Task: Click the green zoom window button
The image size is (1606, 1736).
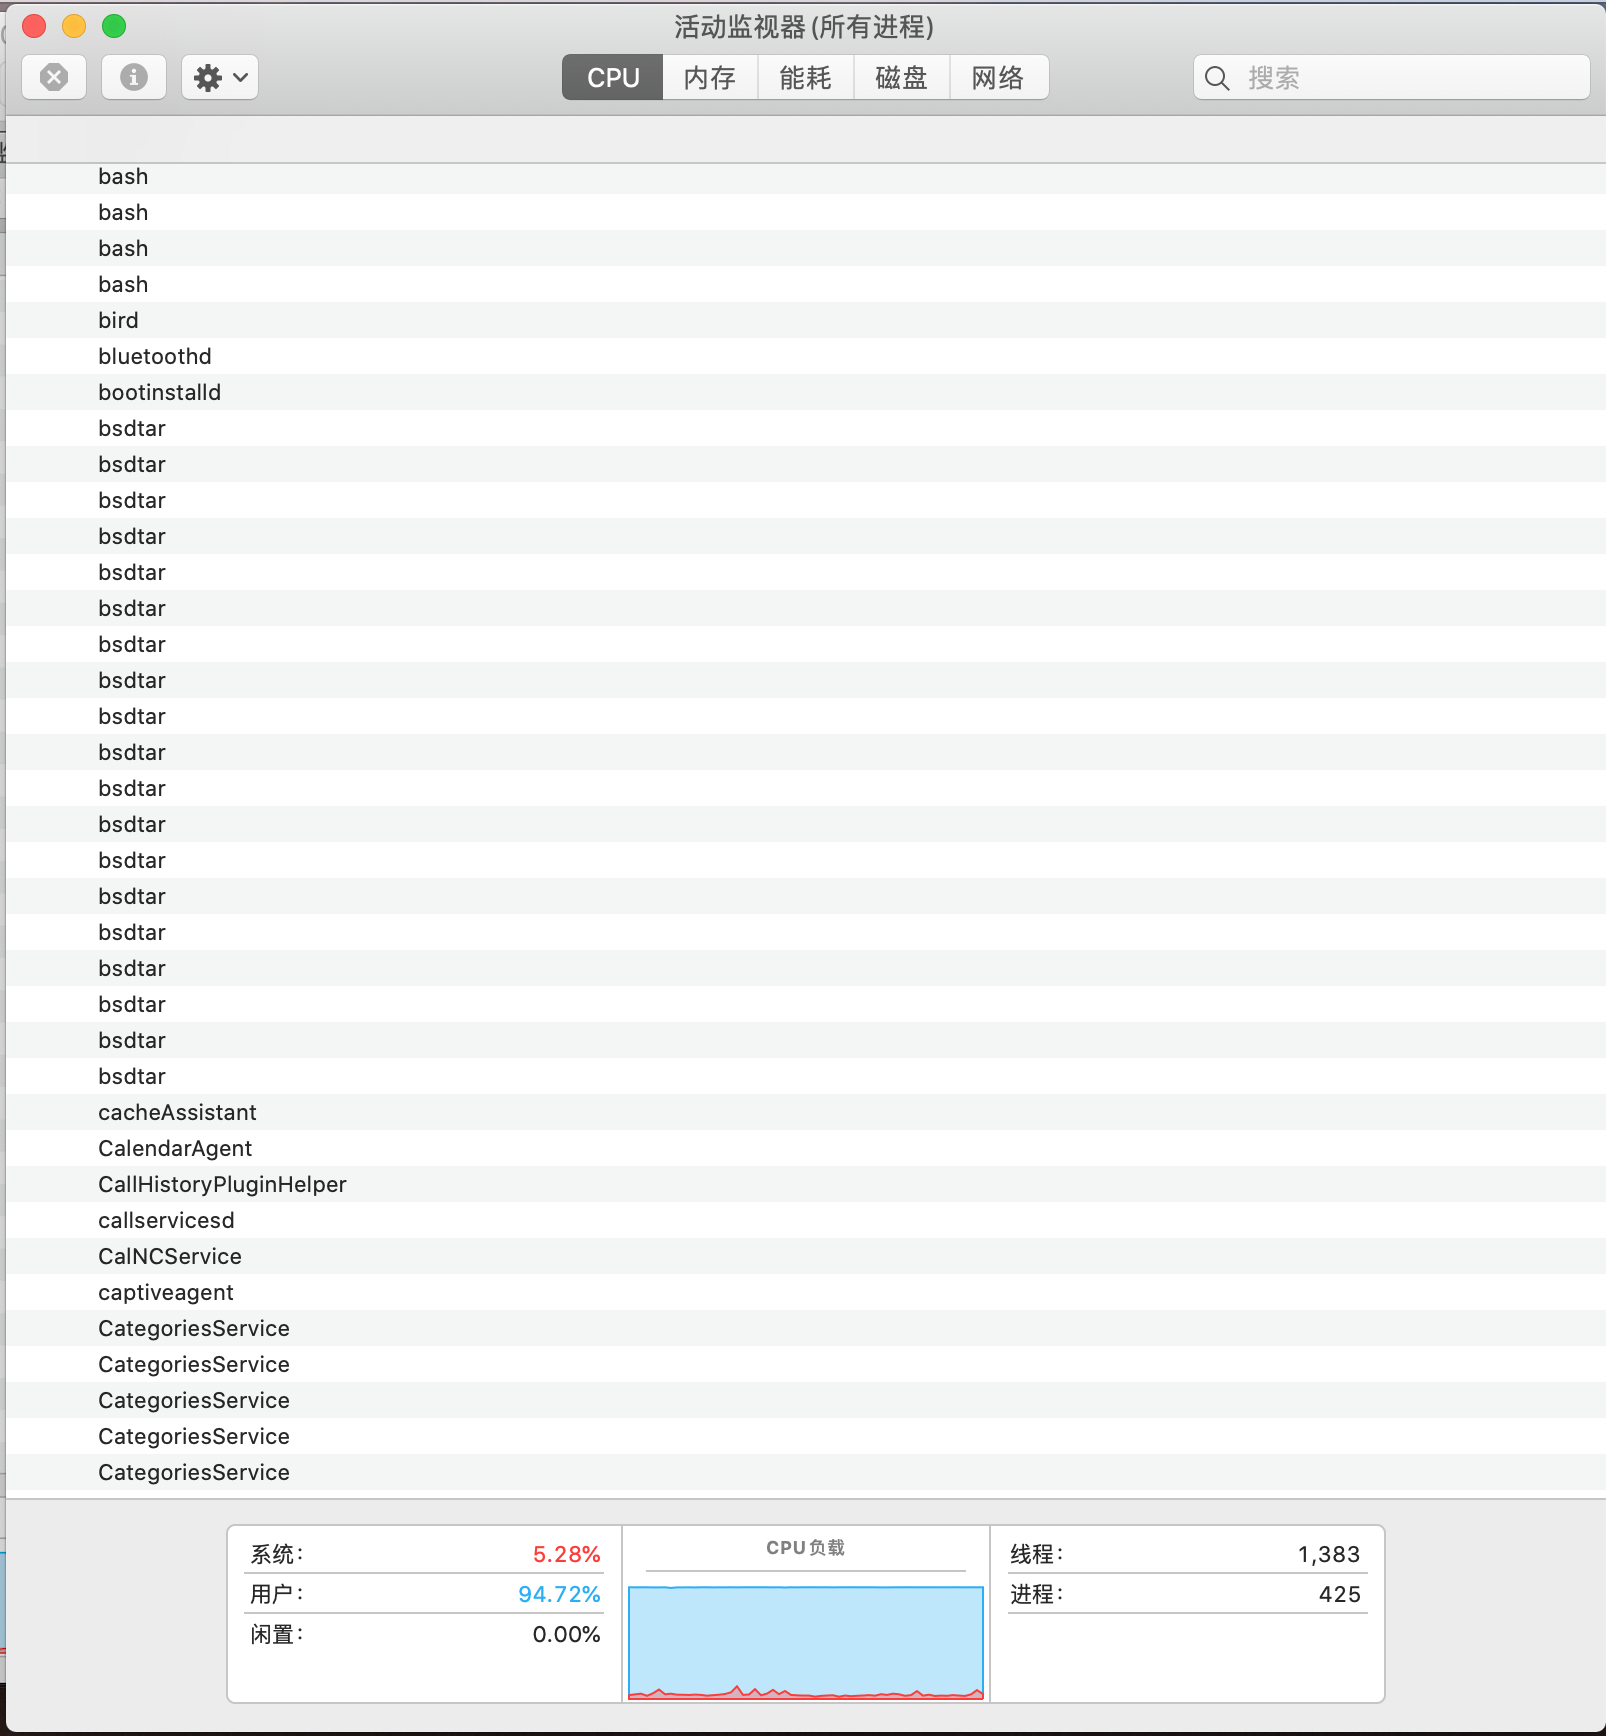Action: pos(114,26)
